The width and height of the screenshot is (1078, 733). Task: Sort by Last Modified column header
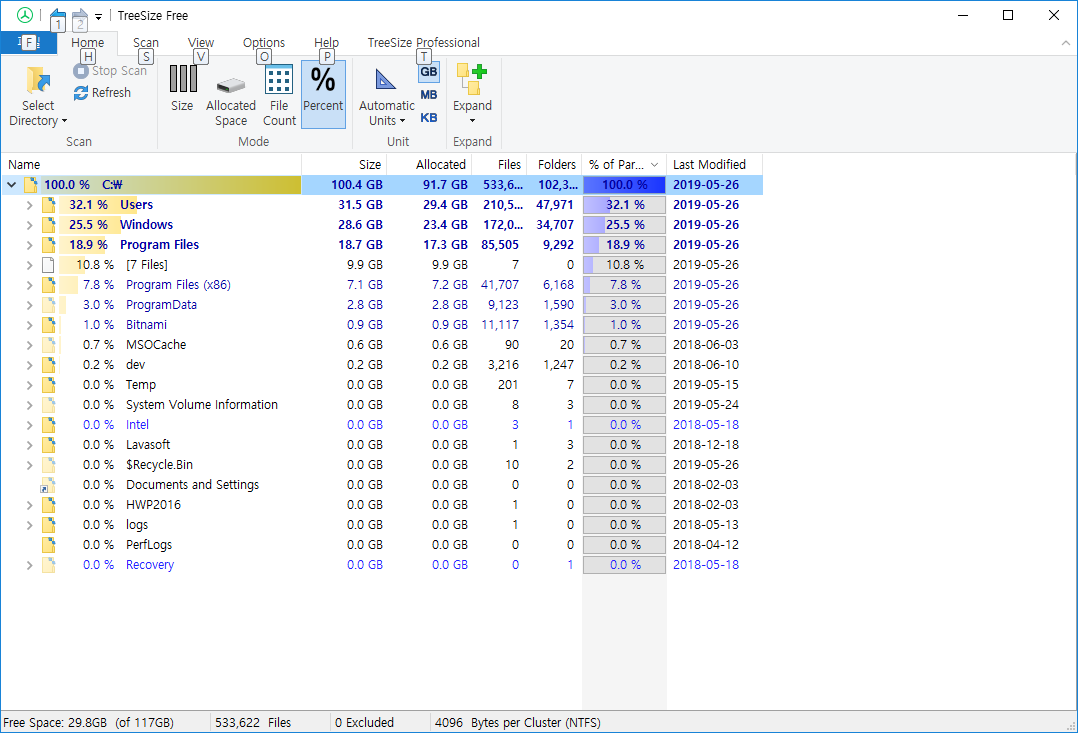click(714, 164)
